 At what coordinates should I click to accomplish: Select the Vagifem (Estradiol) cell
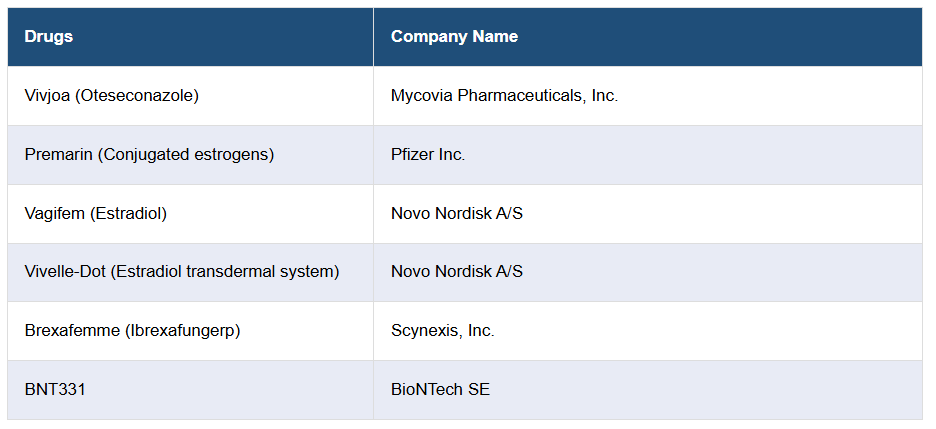click(x=95, y=213)
